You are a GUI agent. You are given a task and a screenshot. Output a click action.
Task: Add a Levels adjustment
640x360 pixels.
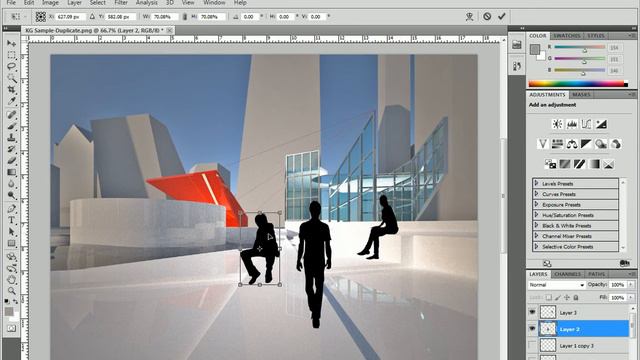point(571,124)
